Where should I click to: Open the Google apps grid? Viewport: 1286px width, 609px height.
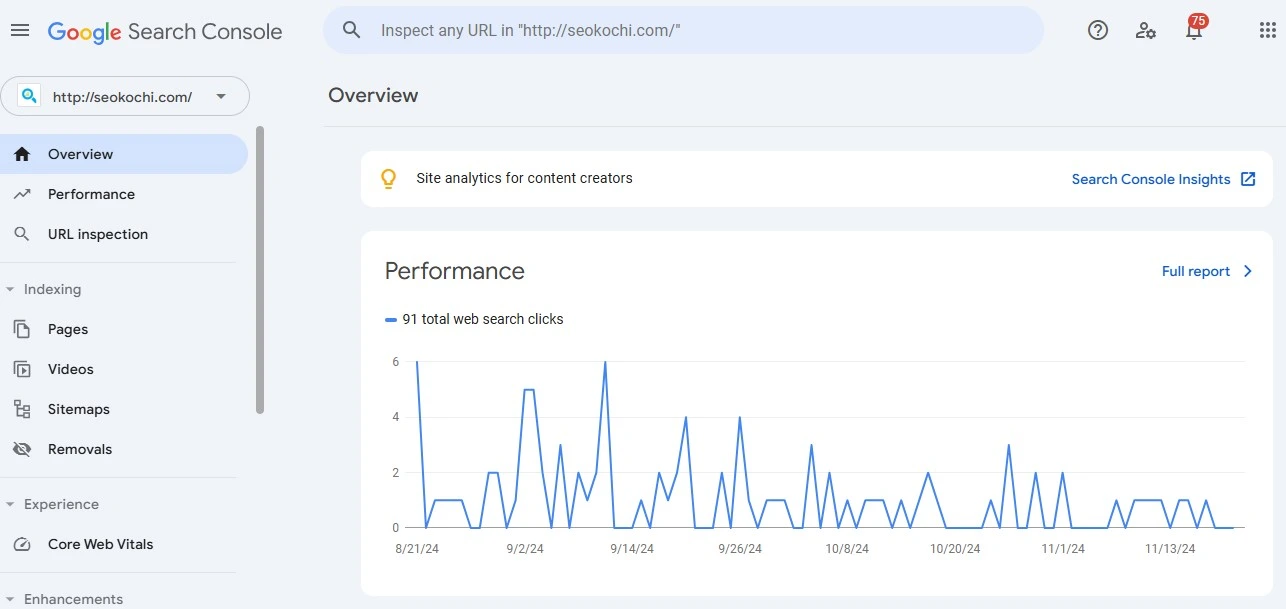click(1267, 30)
